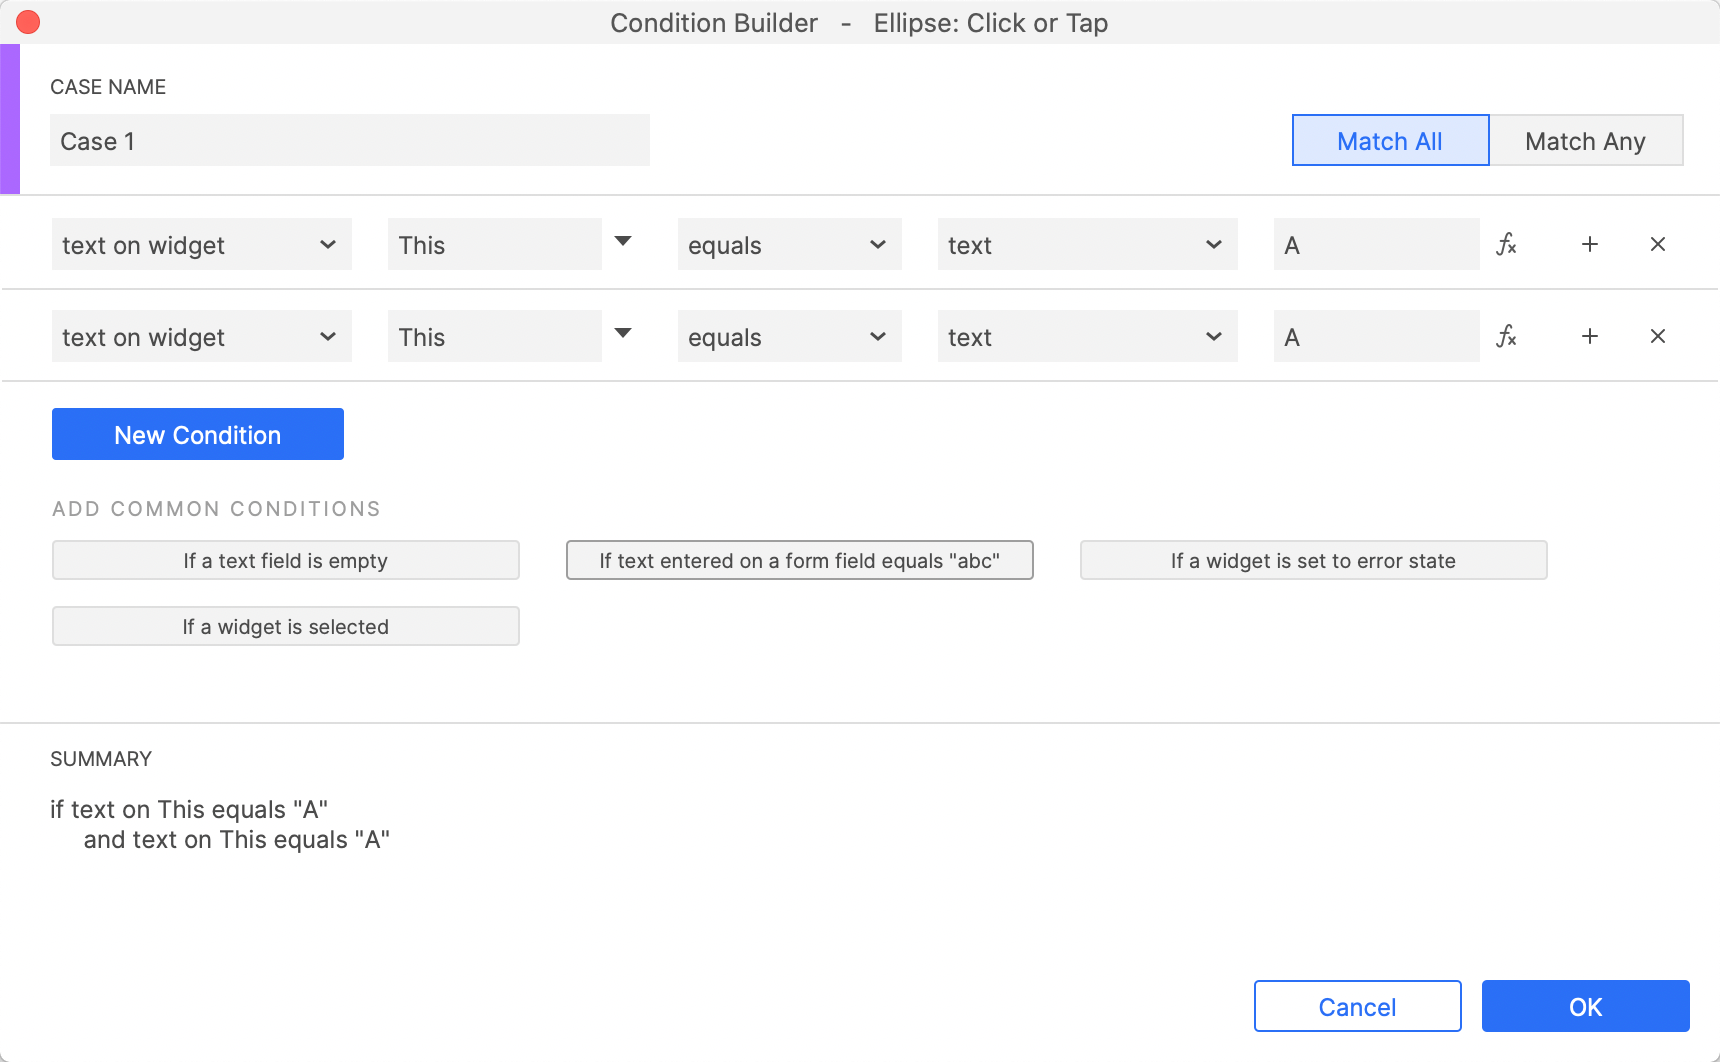Close the Condition Builder window
1720x1062 pixels.
pyautogui.click(x=28, y=22)
